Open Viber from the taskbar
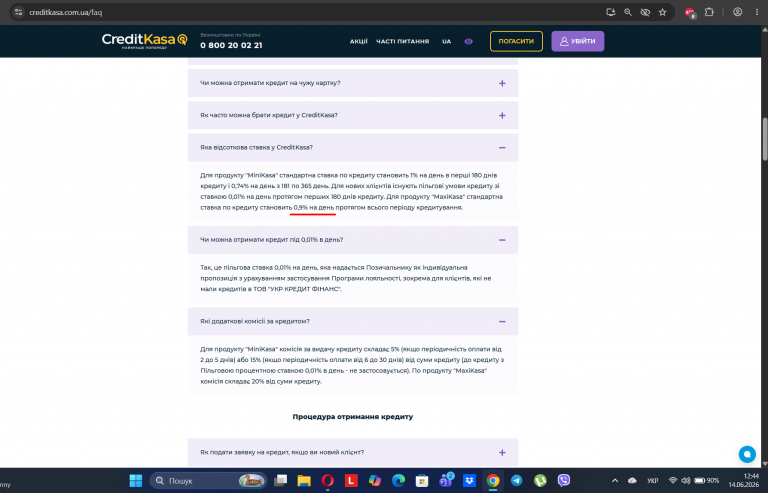This screenshot has height=493, width=768. coord(564,481)
